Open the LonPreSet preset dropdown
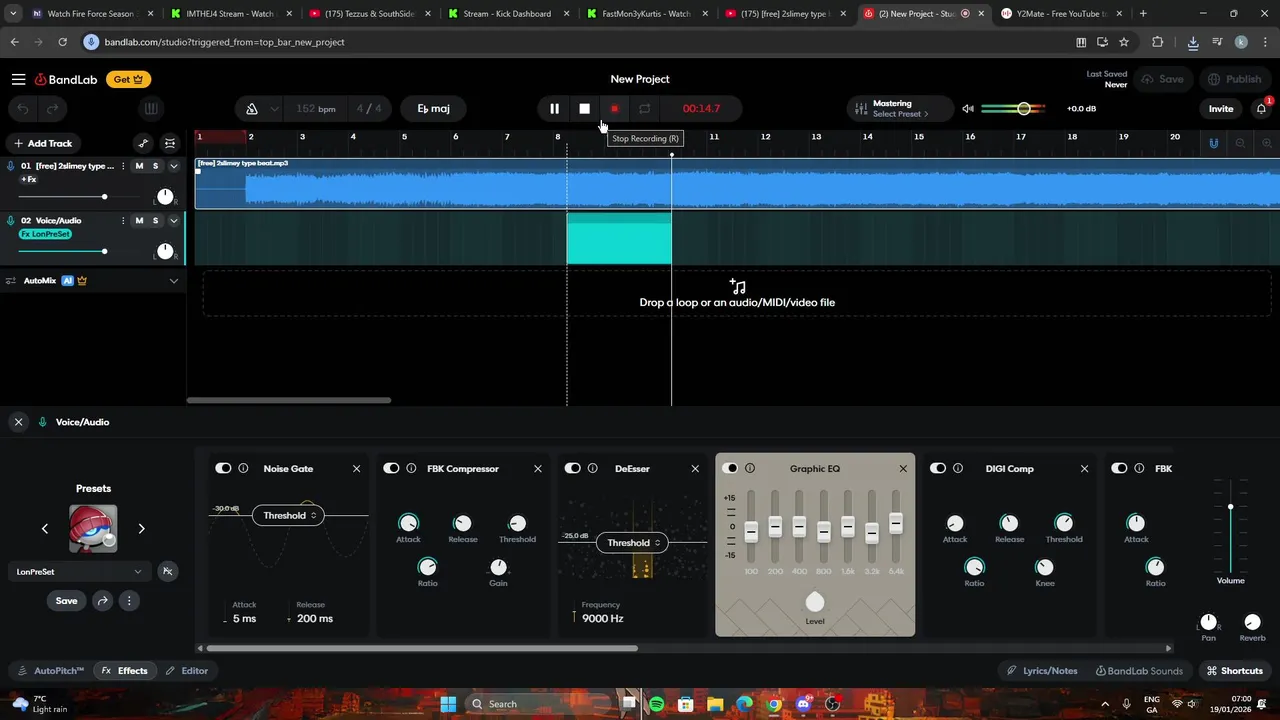1280x720 pixels. click(80, 572)
